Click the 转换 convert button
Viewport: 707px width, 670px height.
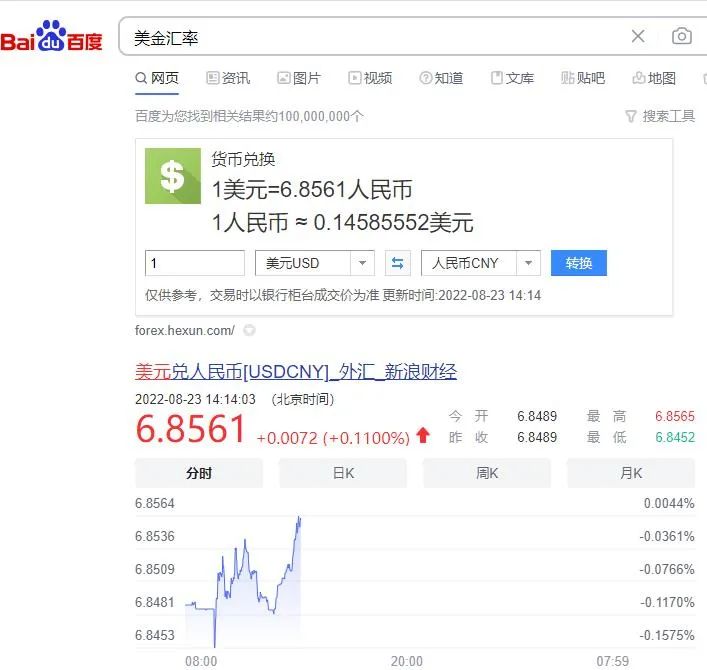pyautogui.click(x=578, y=263)
